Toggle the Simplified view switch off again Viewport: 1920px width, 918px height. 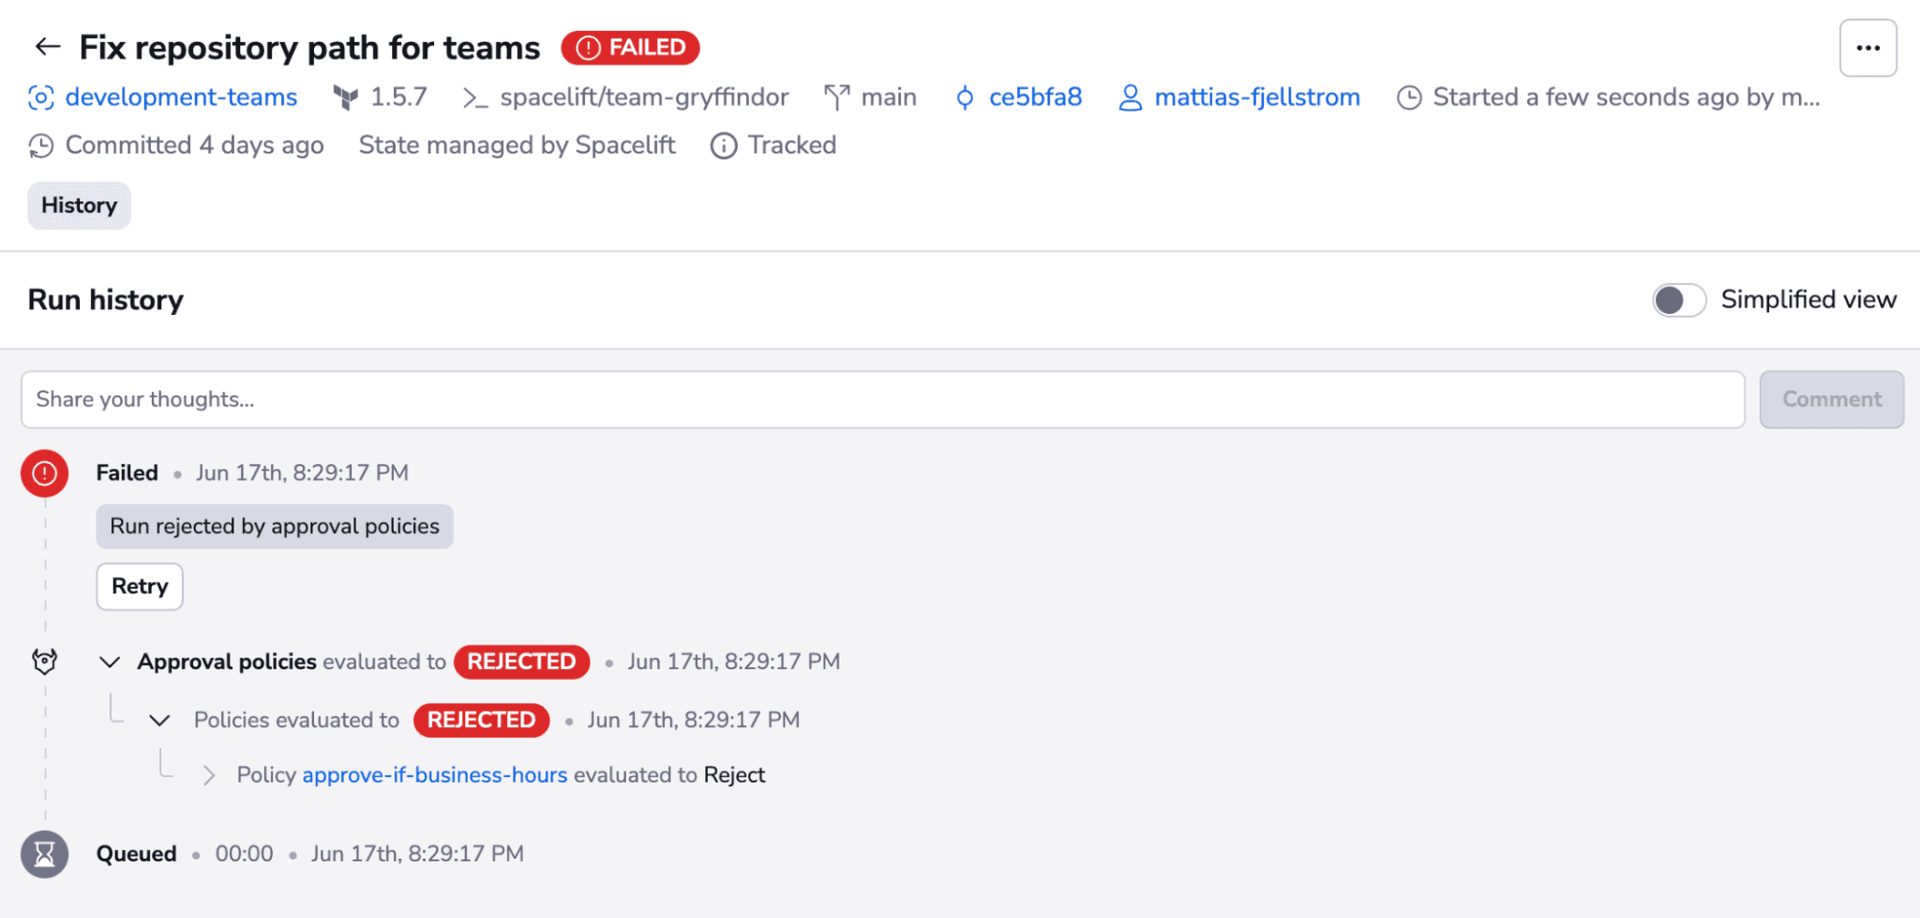[x=1678, y=300]
